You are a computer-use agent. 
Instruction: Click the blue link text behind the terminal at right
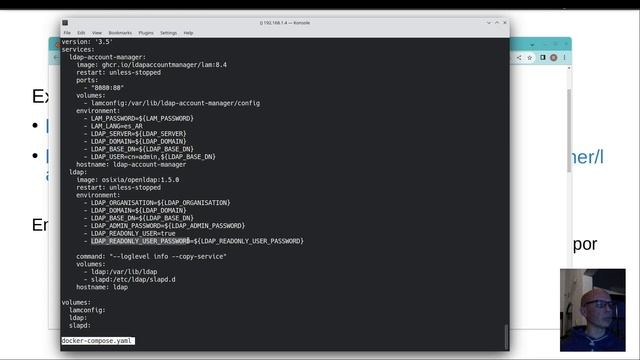[587, 158]
